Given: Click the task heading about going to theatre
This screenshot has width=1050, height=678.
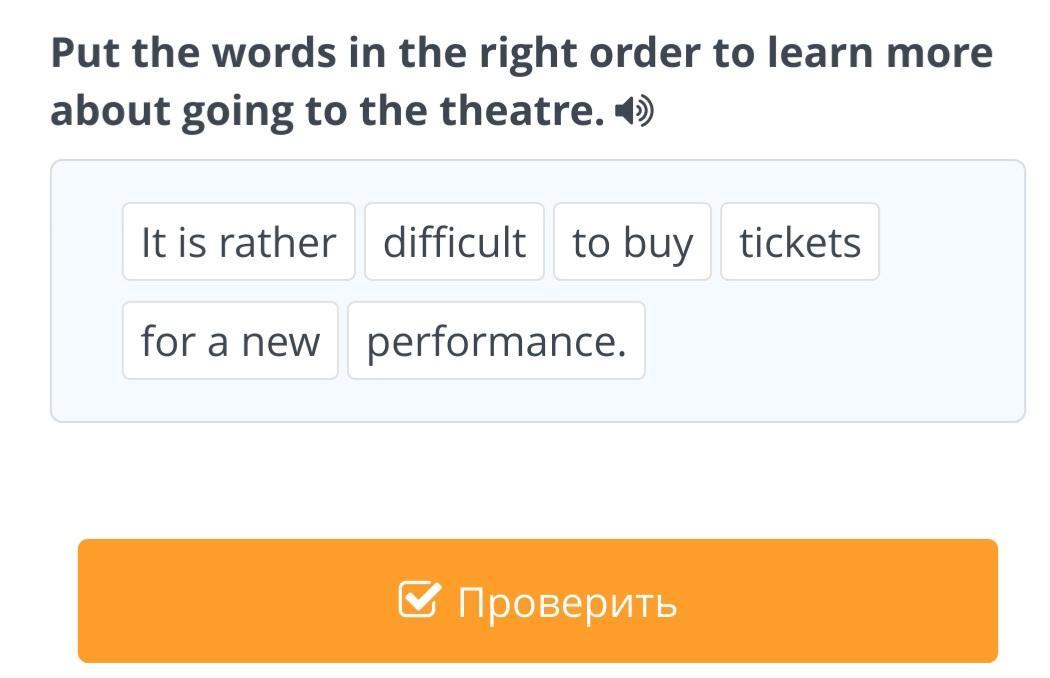Looking at the screenshot, I should (x=522, y=82).
